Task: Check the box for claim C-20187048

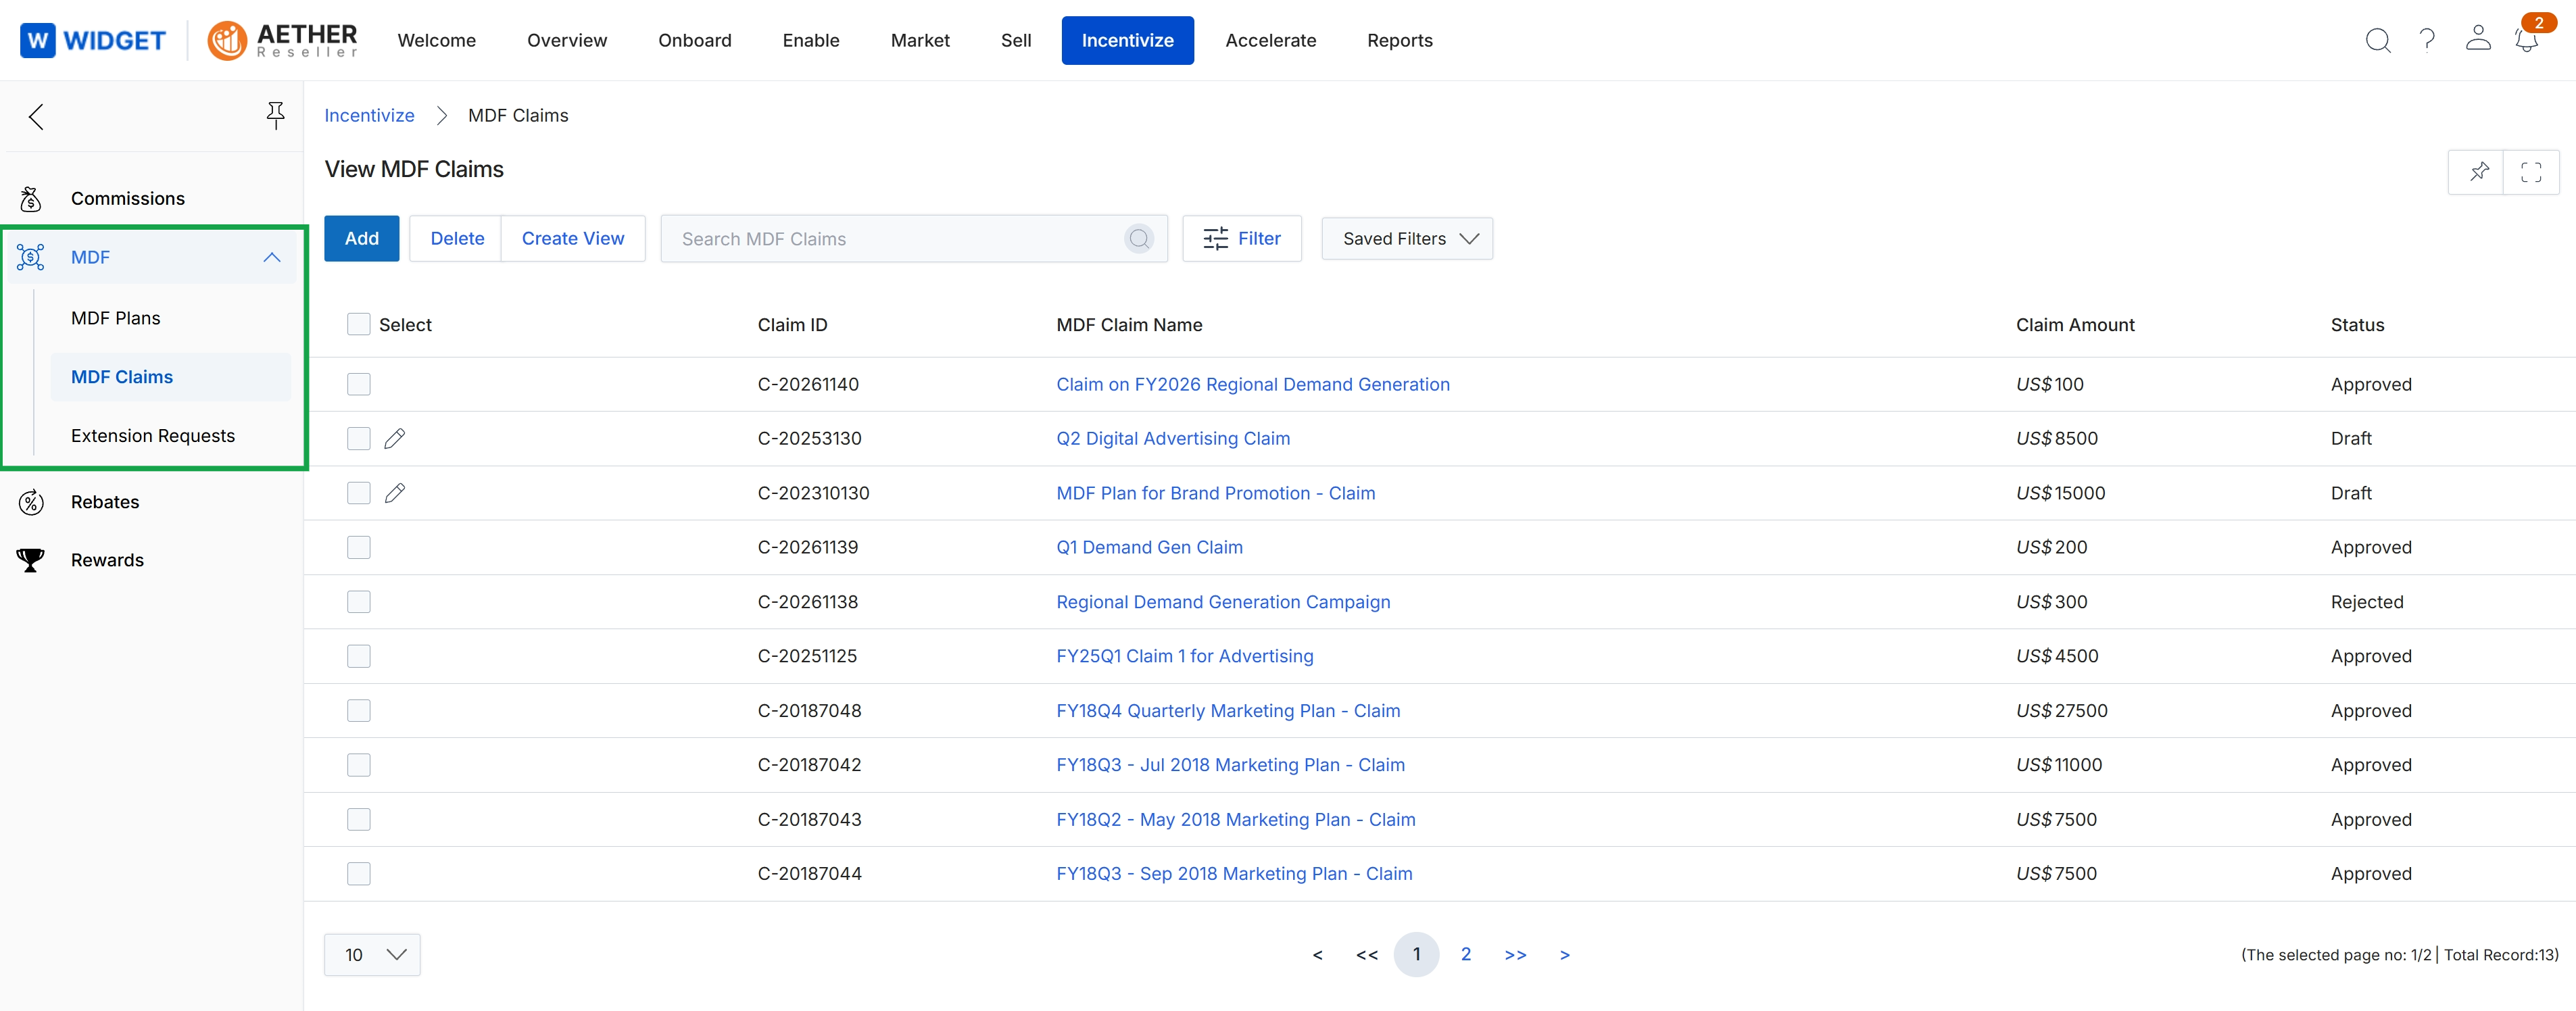Action: point(359,710)
